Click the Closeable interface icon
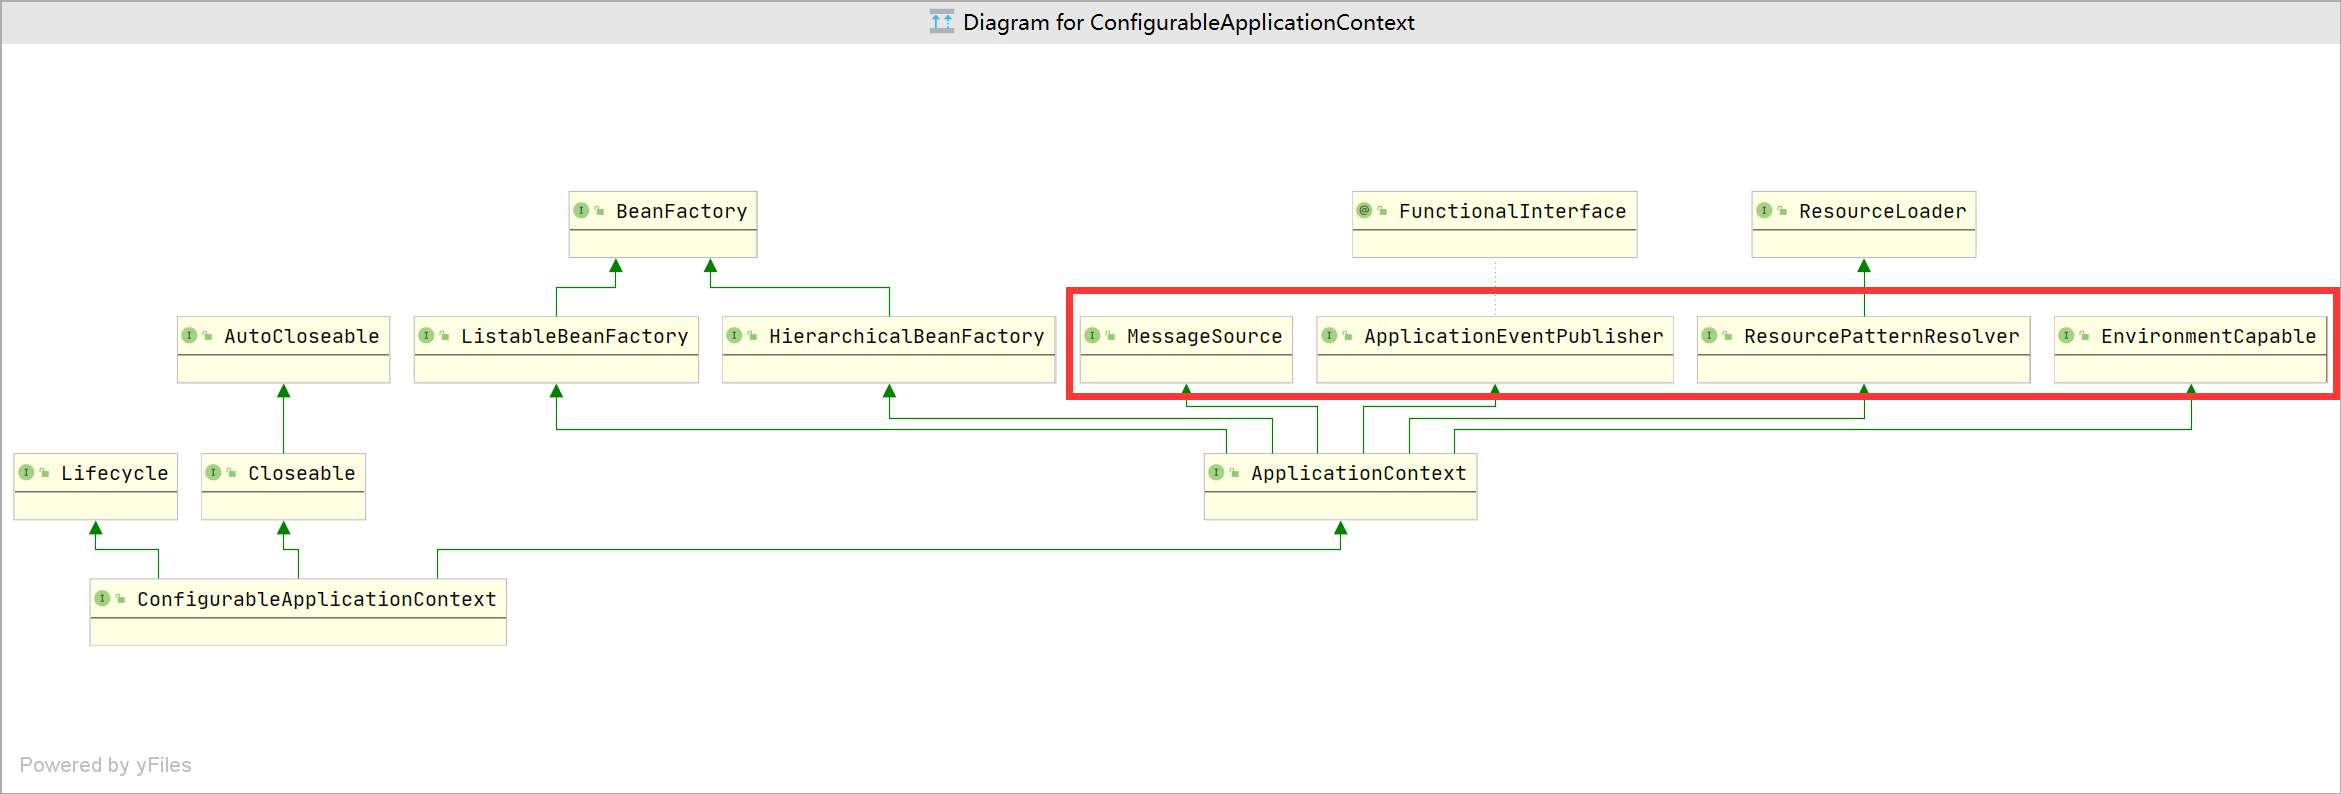Viewport: 2341px width, 794px height. (213, 473)
